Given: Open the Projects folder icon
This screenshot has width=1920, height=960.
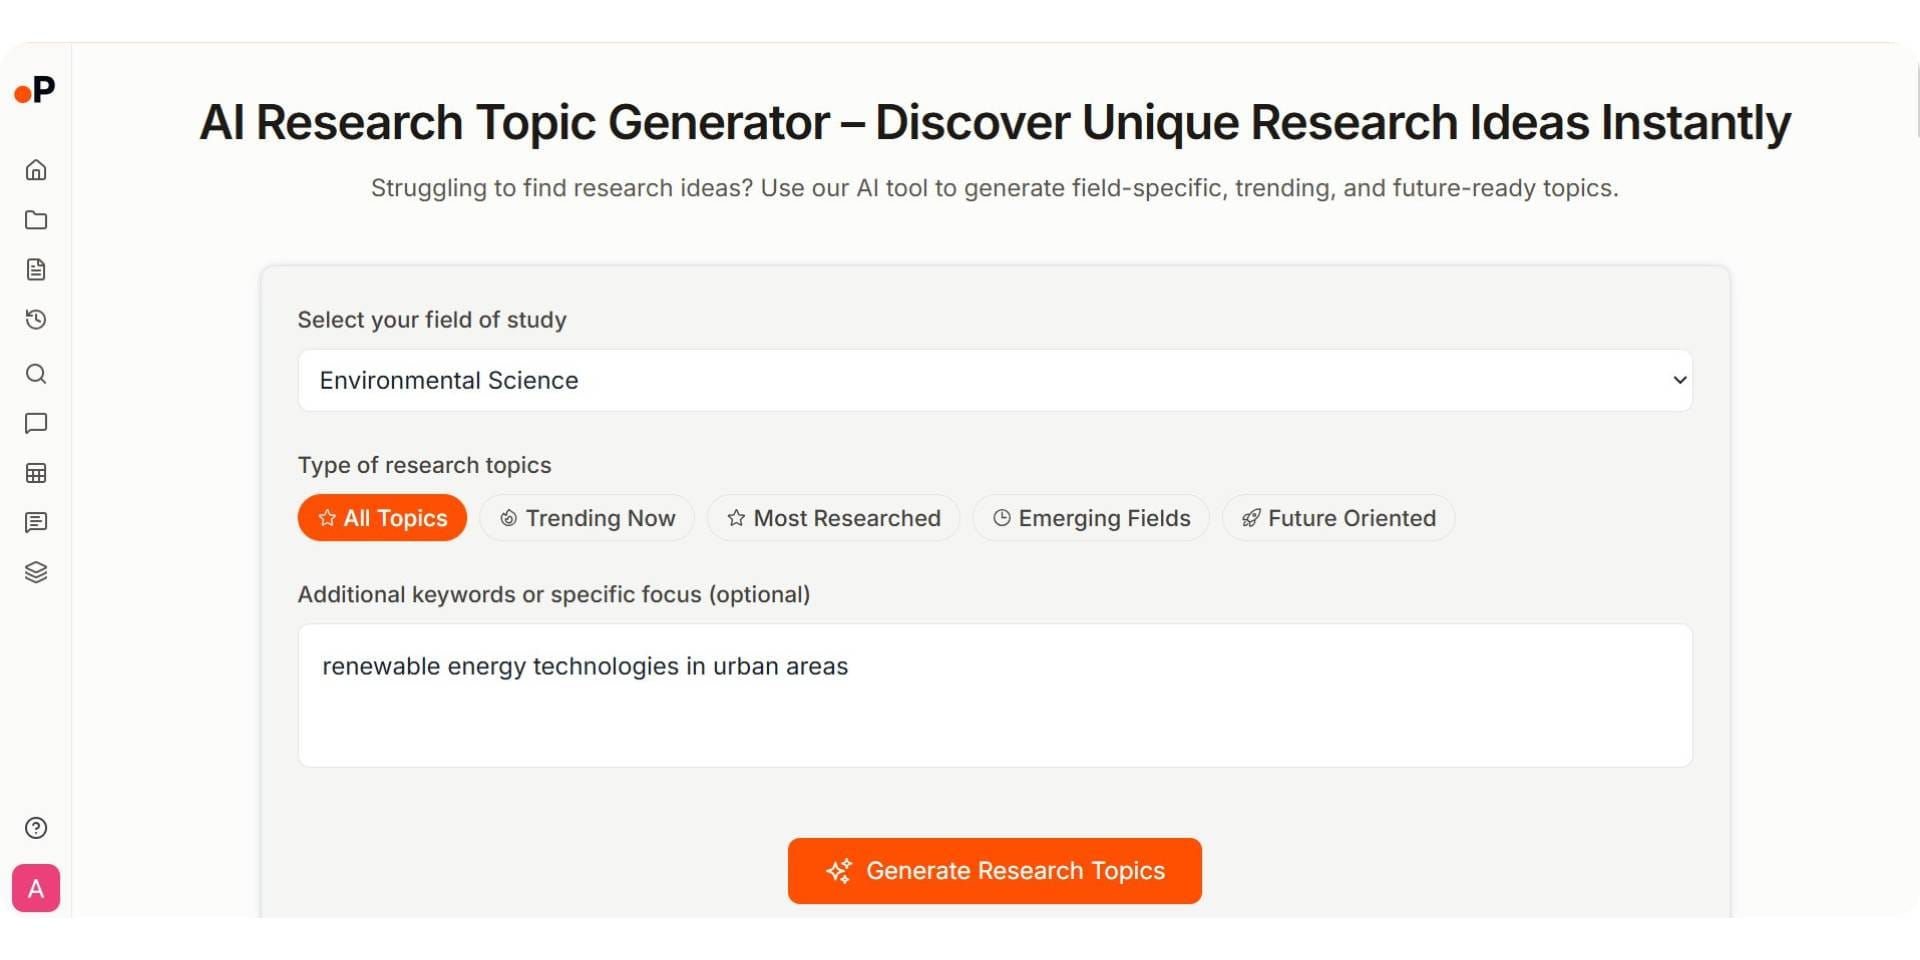Looking at the screenshot, I should tap(36, 220).
